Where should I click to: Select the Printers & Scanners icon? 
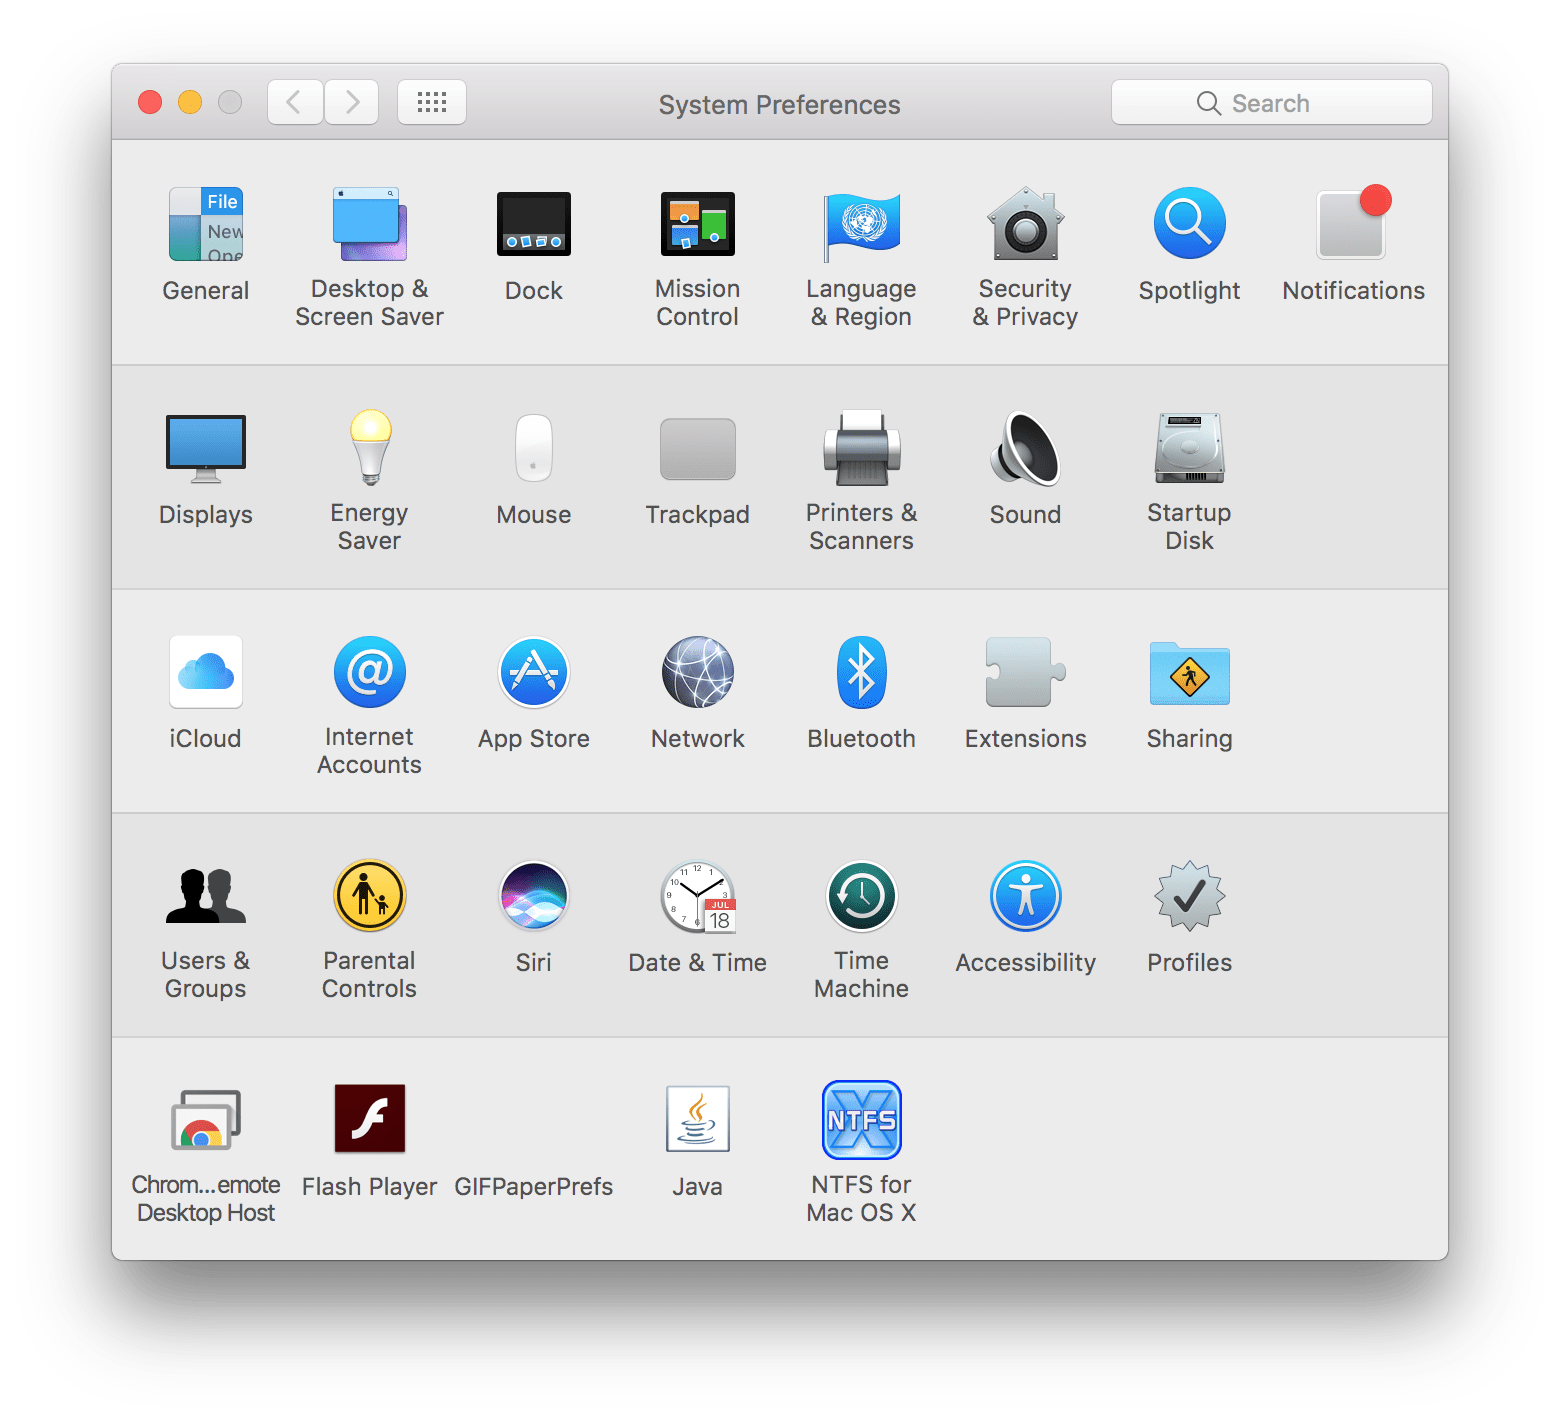click(861, 448)
